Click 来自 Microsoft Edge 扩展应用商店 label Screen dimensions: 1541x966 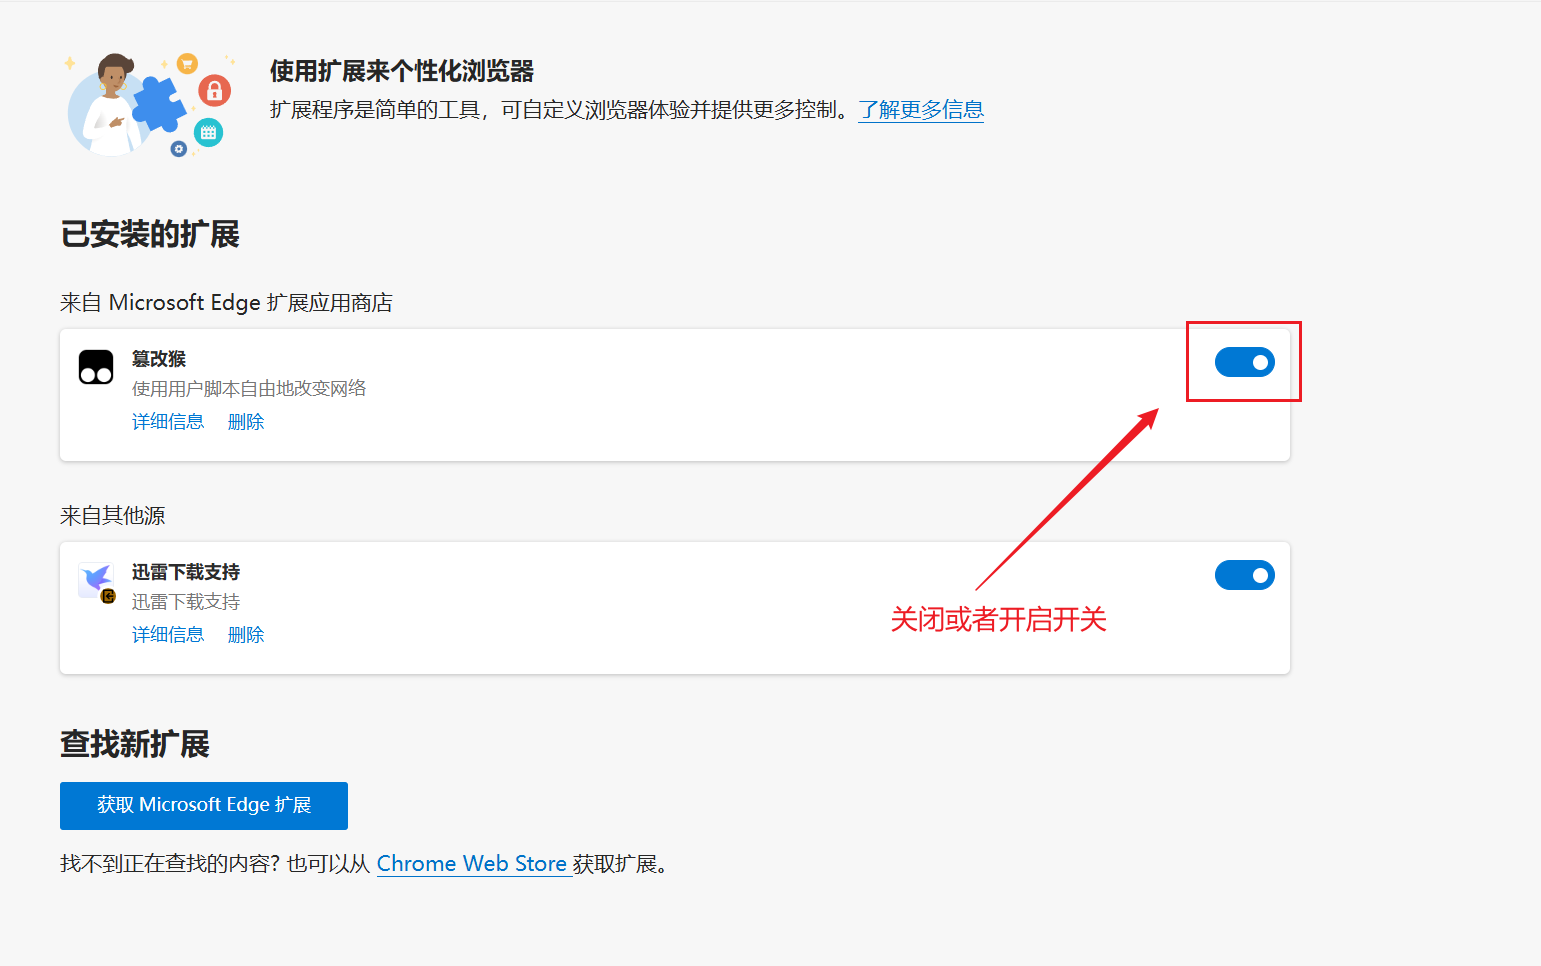pos(226,303)
